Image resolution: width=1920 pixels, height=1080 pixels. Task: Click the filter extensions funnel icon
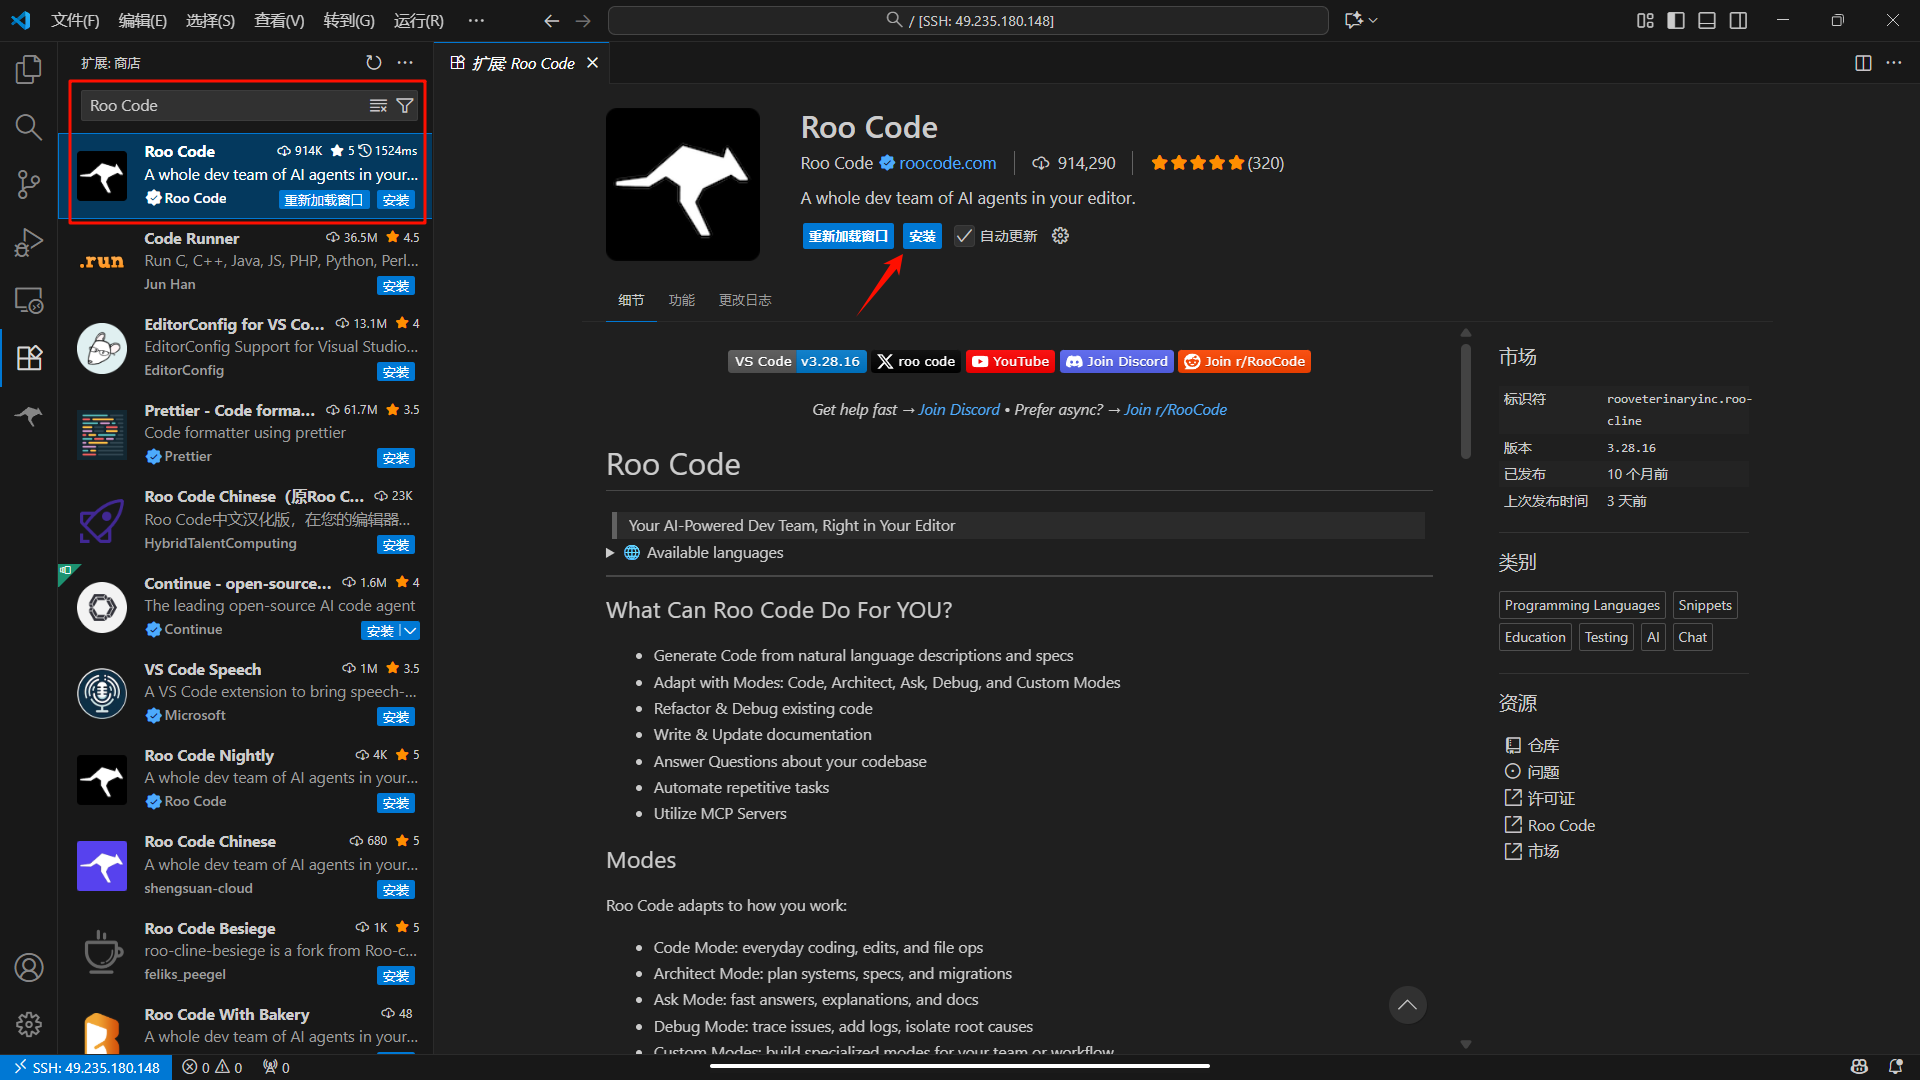click(x=405, y=105)
